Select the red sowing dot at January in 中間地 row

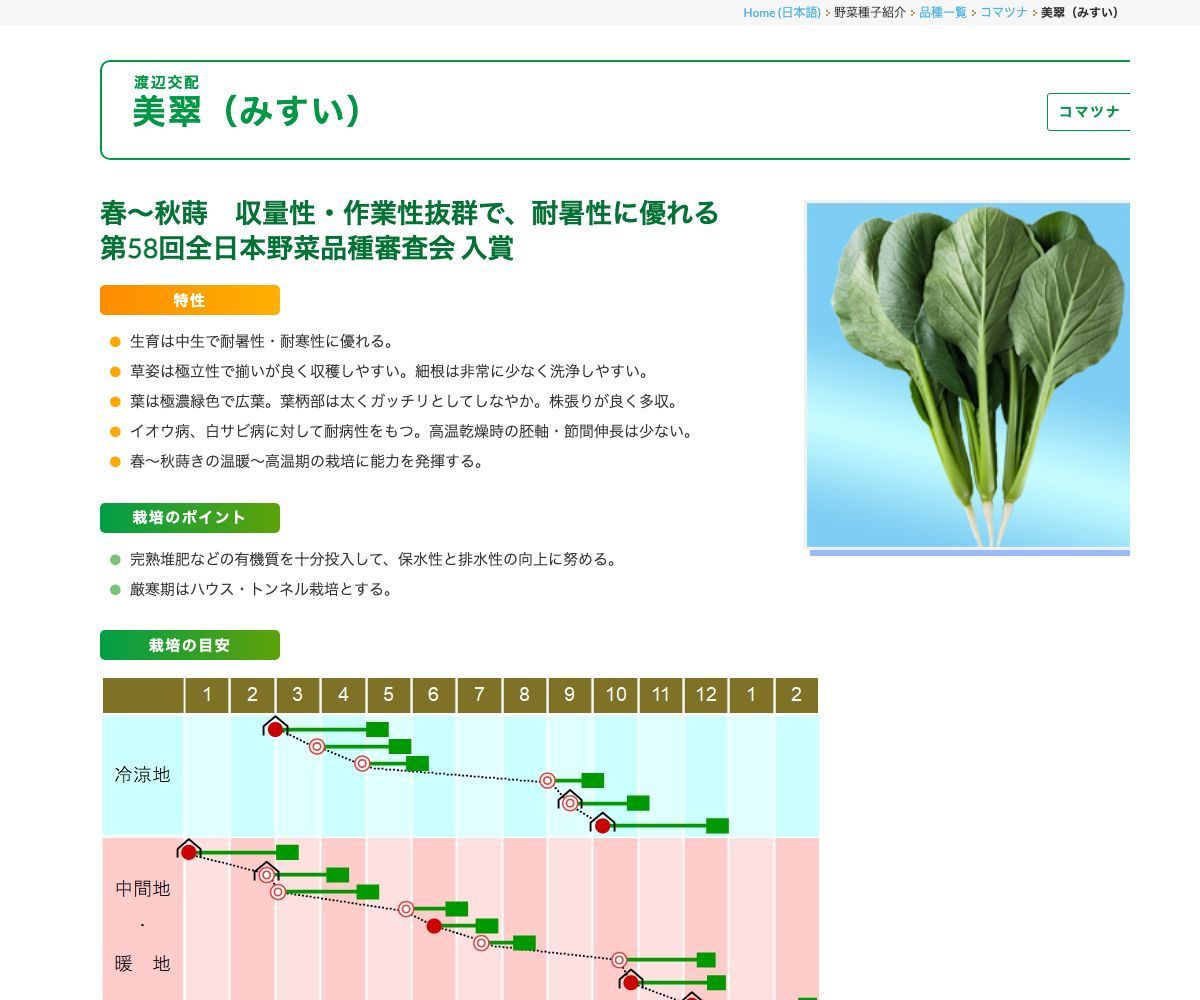coord(188,850)
